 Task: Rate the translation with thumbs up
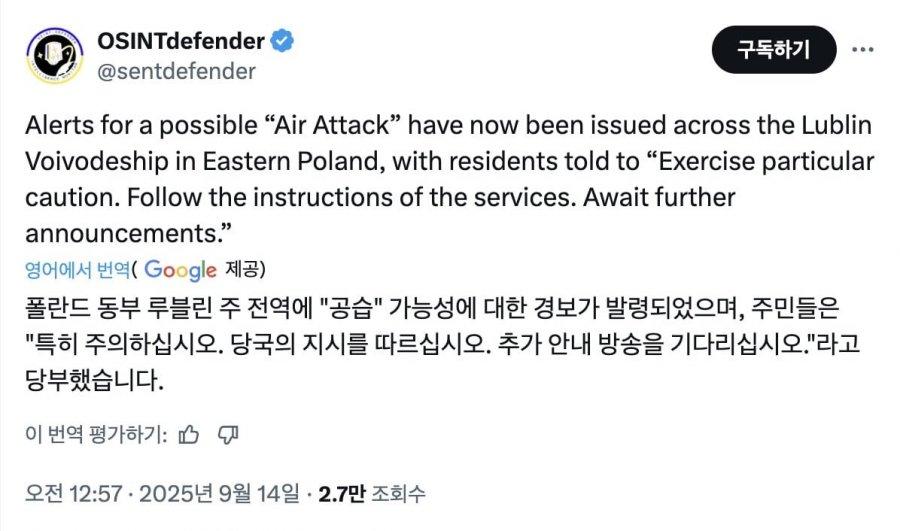[x=188, y=434]
